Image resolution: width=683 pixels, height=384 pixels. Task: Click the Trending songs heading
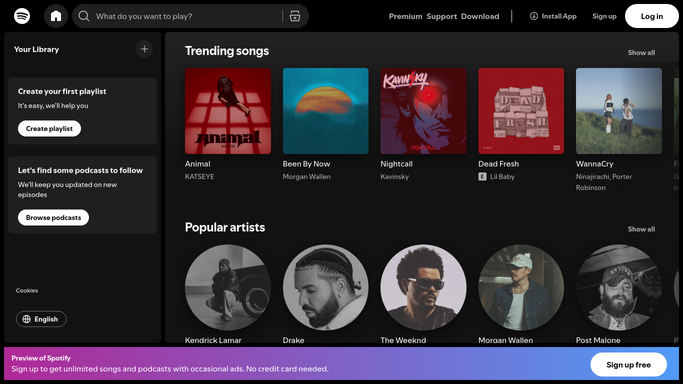227,51
